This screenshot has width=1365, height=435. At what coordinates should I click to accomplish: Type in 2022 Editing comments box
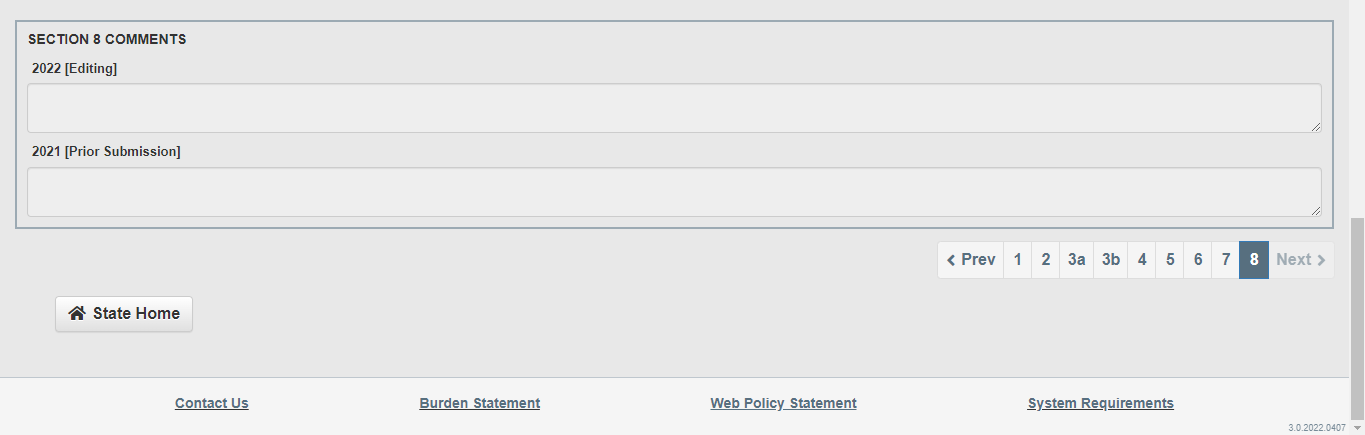click(x=673, y=108)
